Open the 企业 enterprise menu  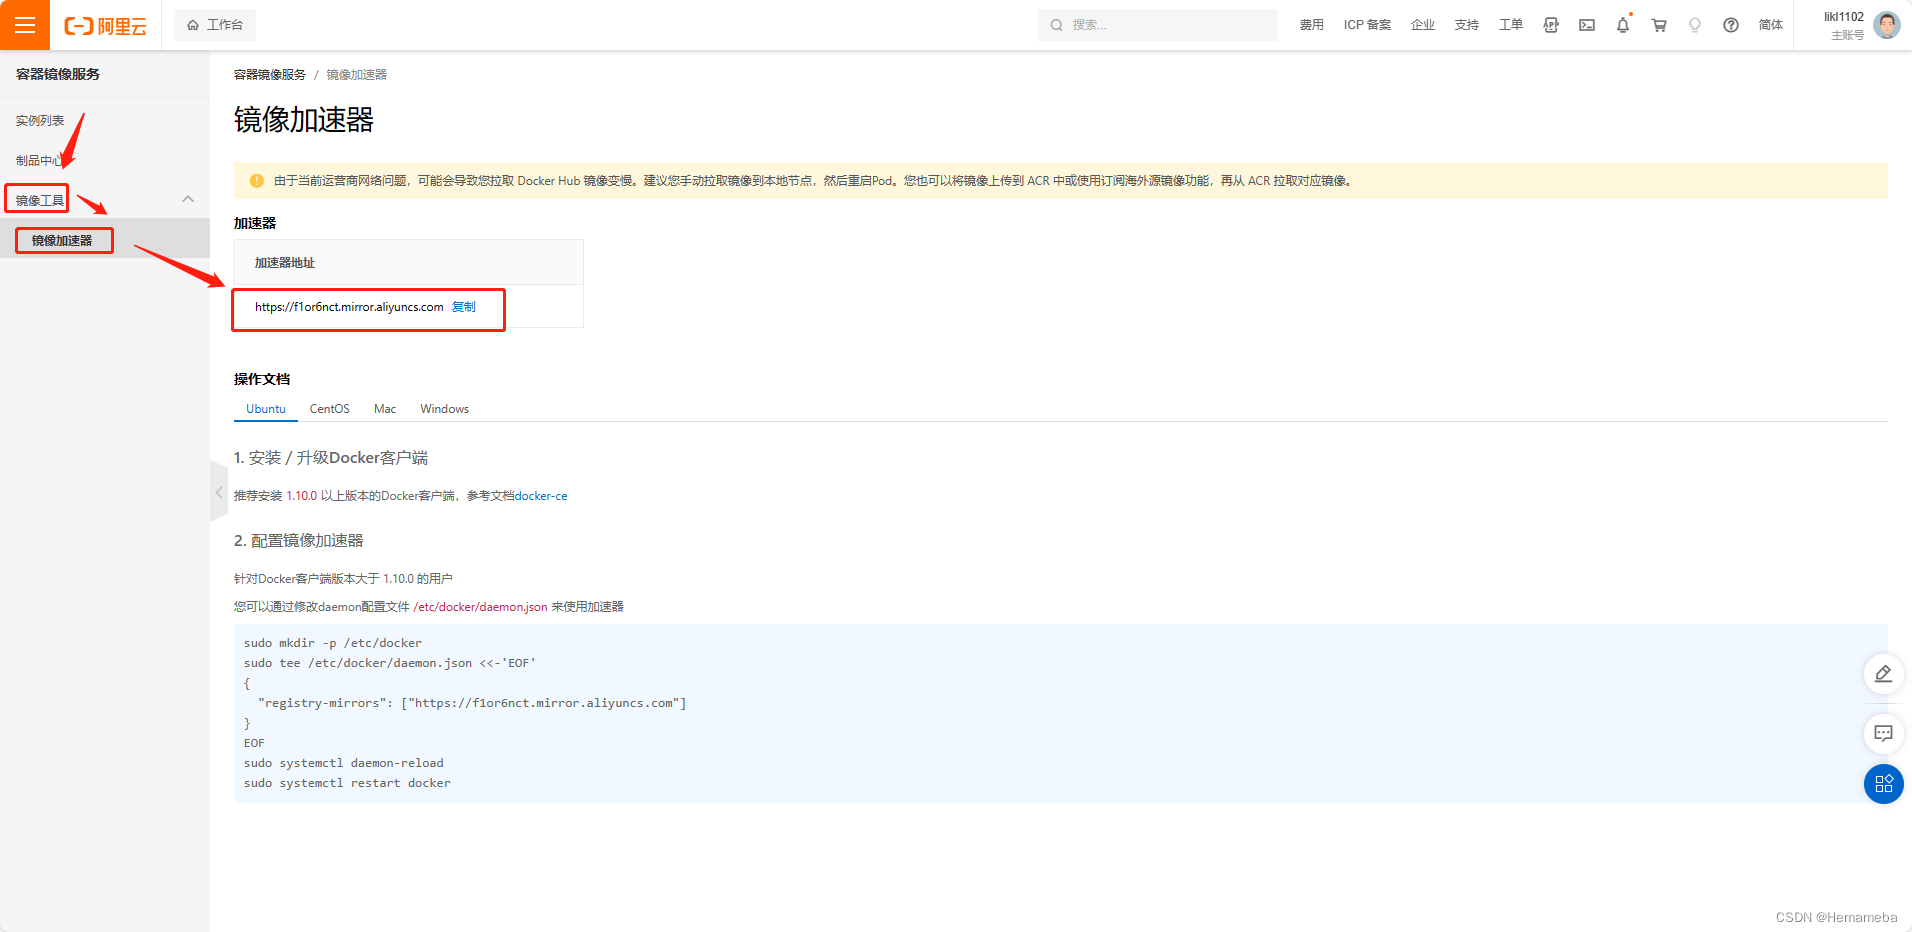1422,25
